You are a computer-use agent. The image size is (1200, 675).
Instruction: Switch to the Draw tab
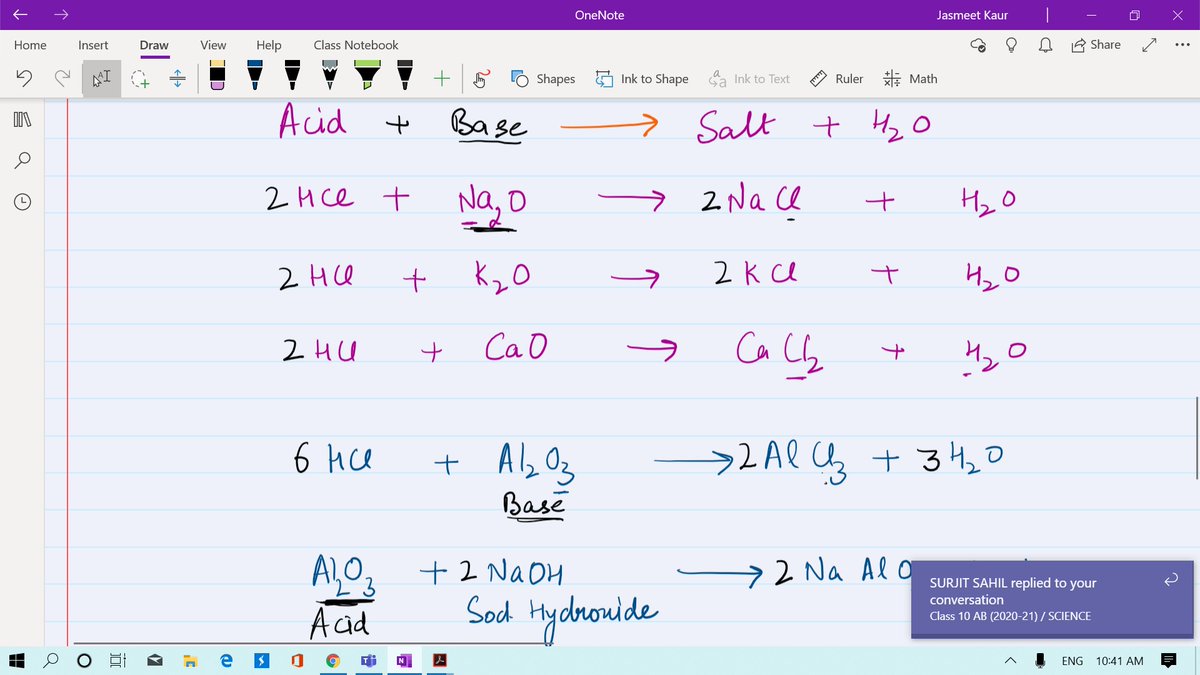point(154,45)
